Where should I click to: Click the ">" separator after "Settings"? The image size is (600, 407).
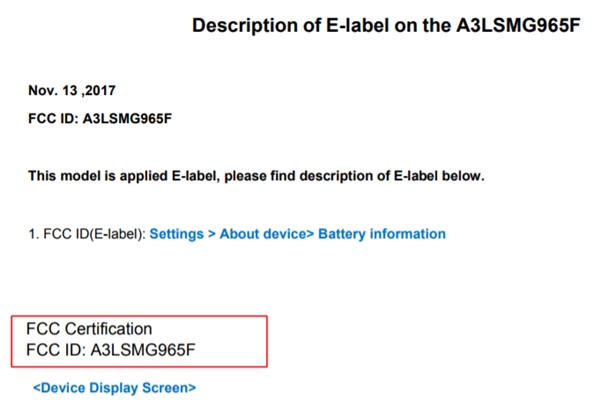click(212, 234)
